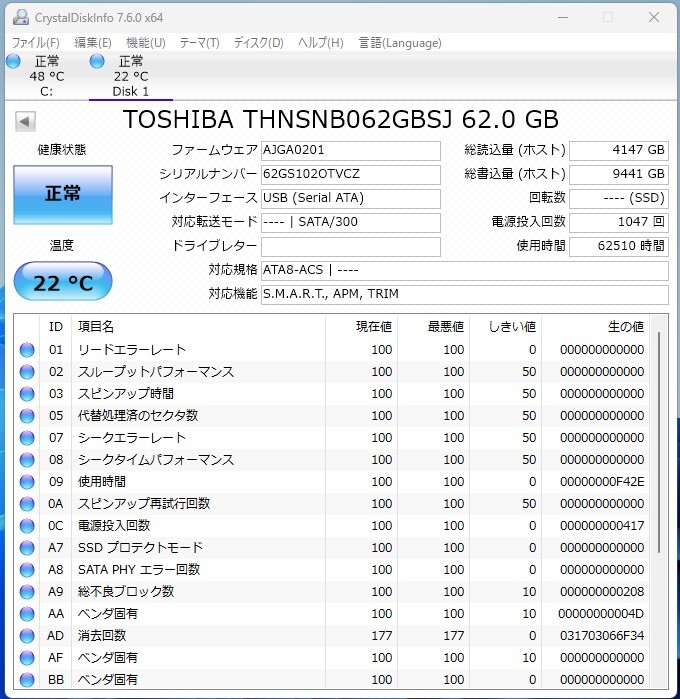Click the しきい値 column header
Image resolution: width=680 pixels, height=699 pixels.
point(506,327)
